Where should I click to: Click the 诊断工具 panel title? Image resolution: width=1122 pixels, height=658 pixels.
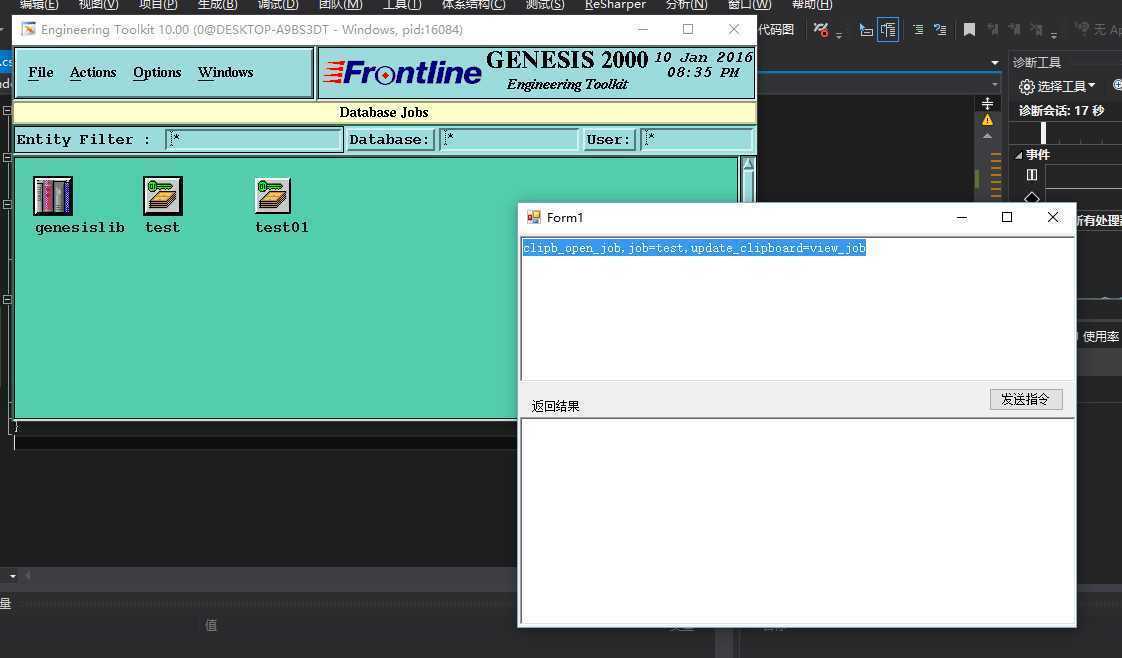coord(1037,63)
